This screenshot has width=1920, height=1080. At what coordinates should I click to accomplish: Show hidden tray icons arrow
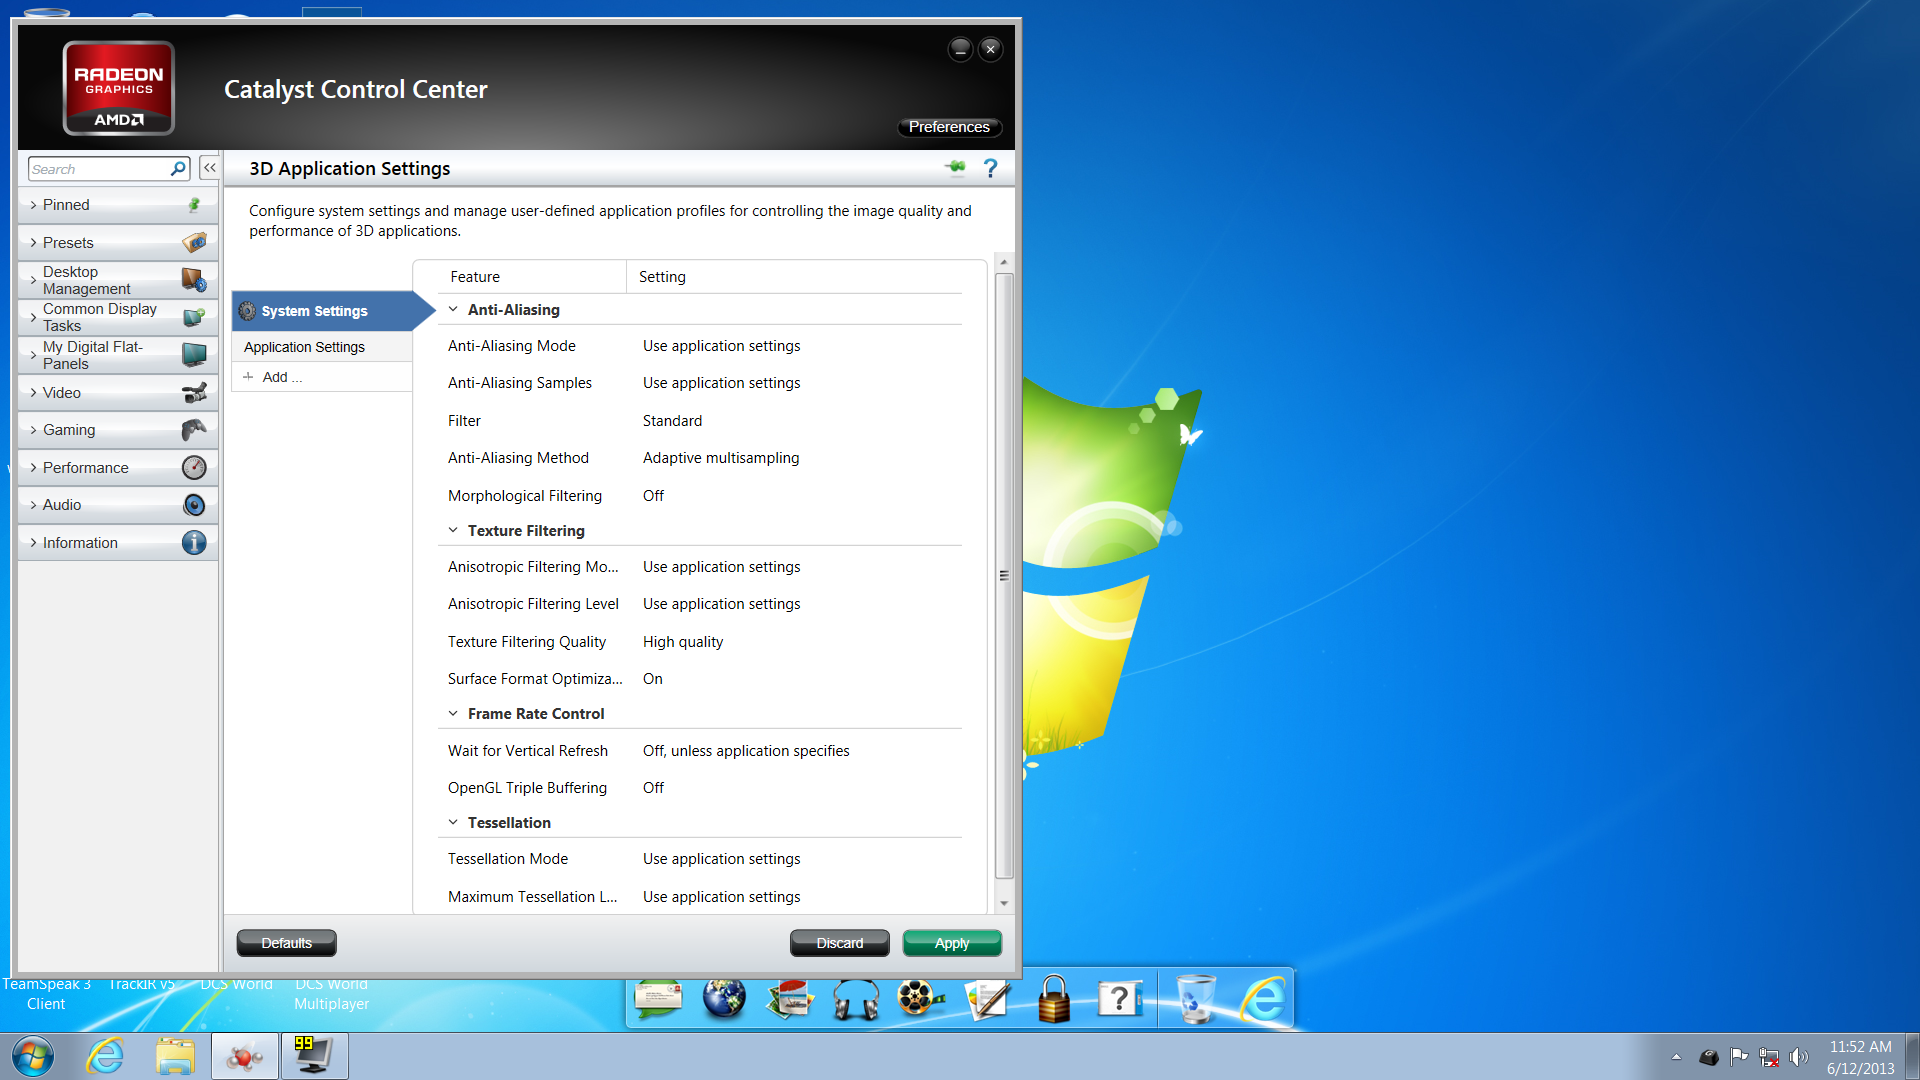1676,1057
